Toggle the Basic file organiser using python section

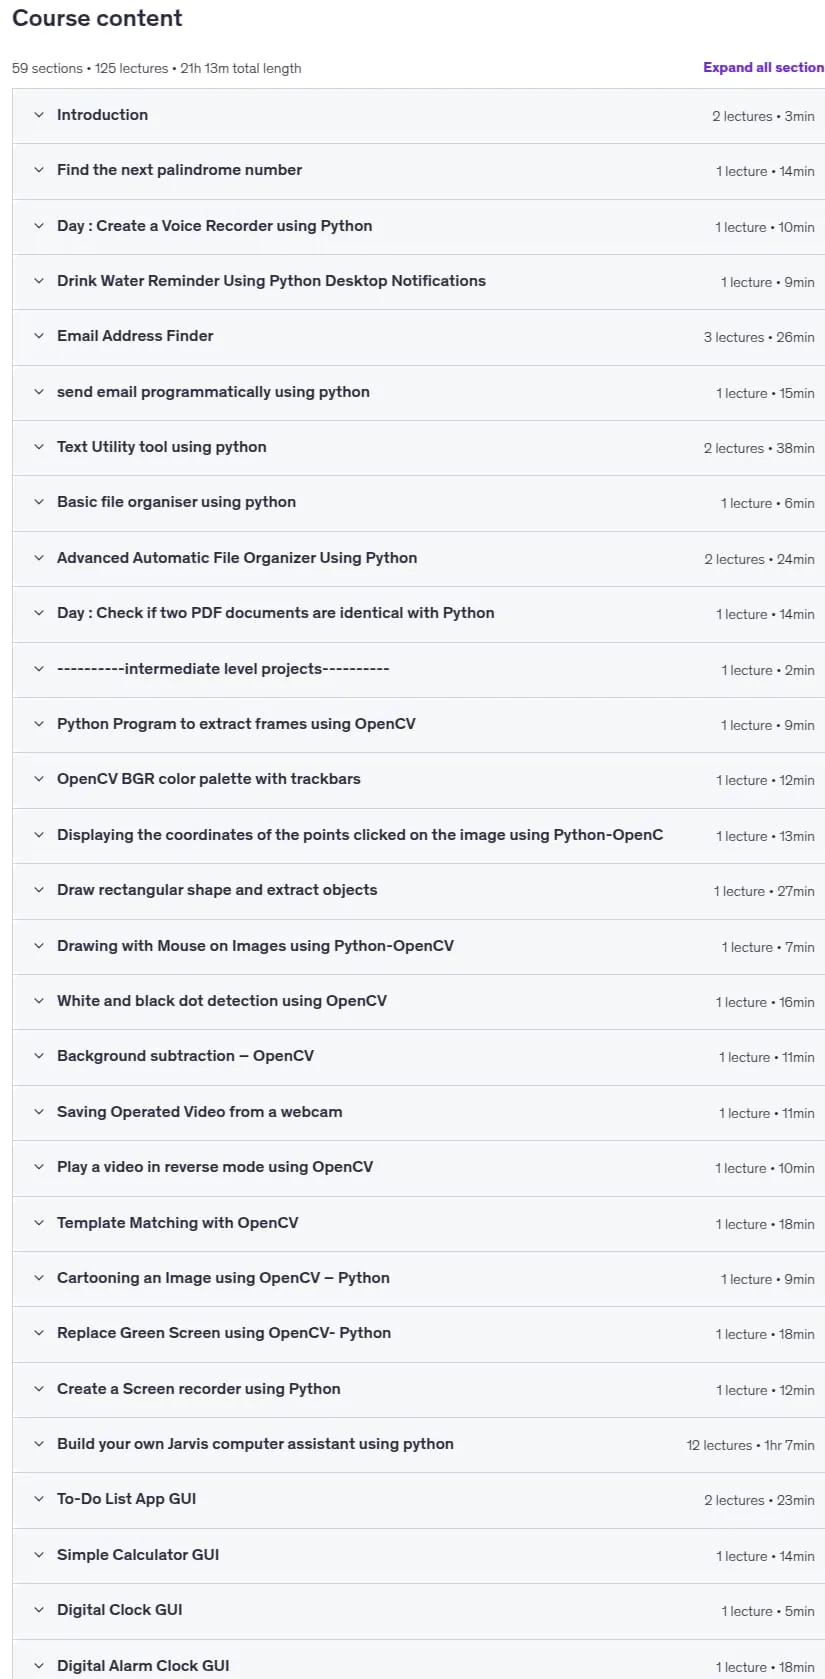click(x=418, y=503)
